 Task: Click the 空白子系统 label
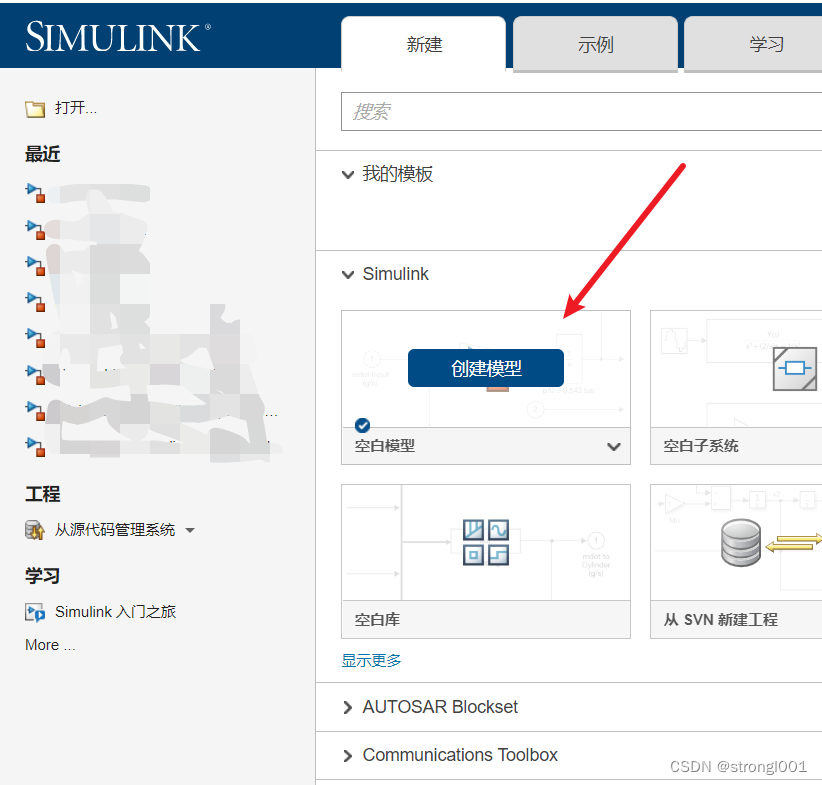[x=701, y=446]
